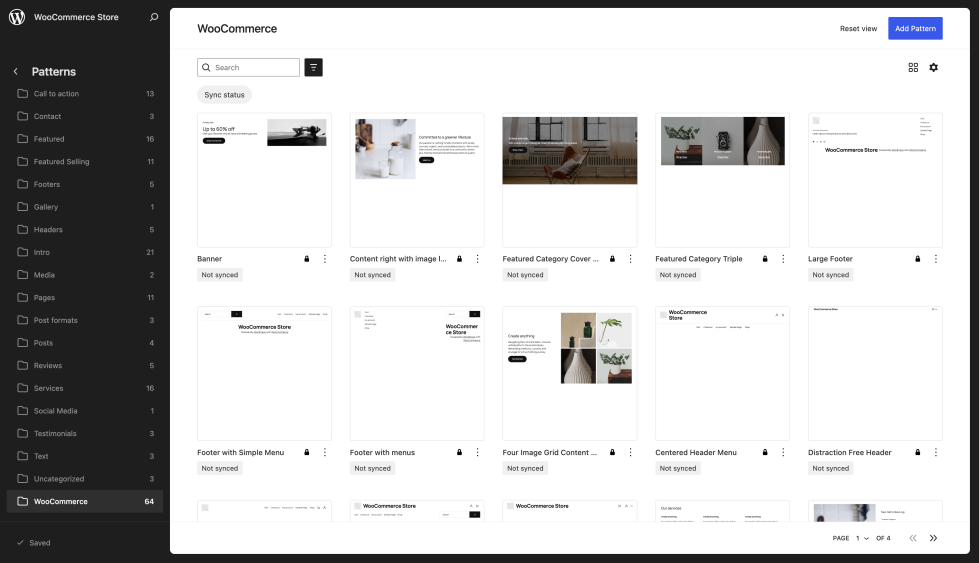Click the WordPress logo icon

tap(17, 17)
